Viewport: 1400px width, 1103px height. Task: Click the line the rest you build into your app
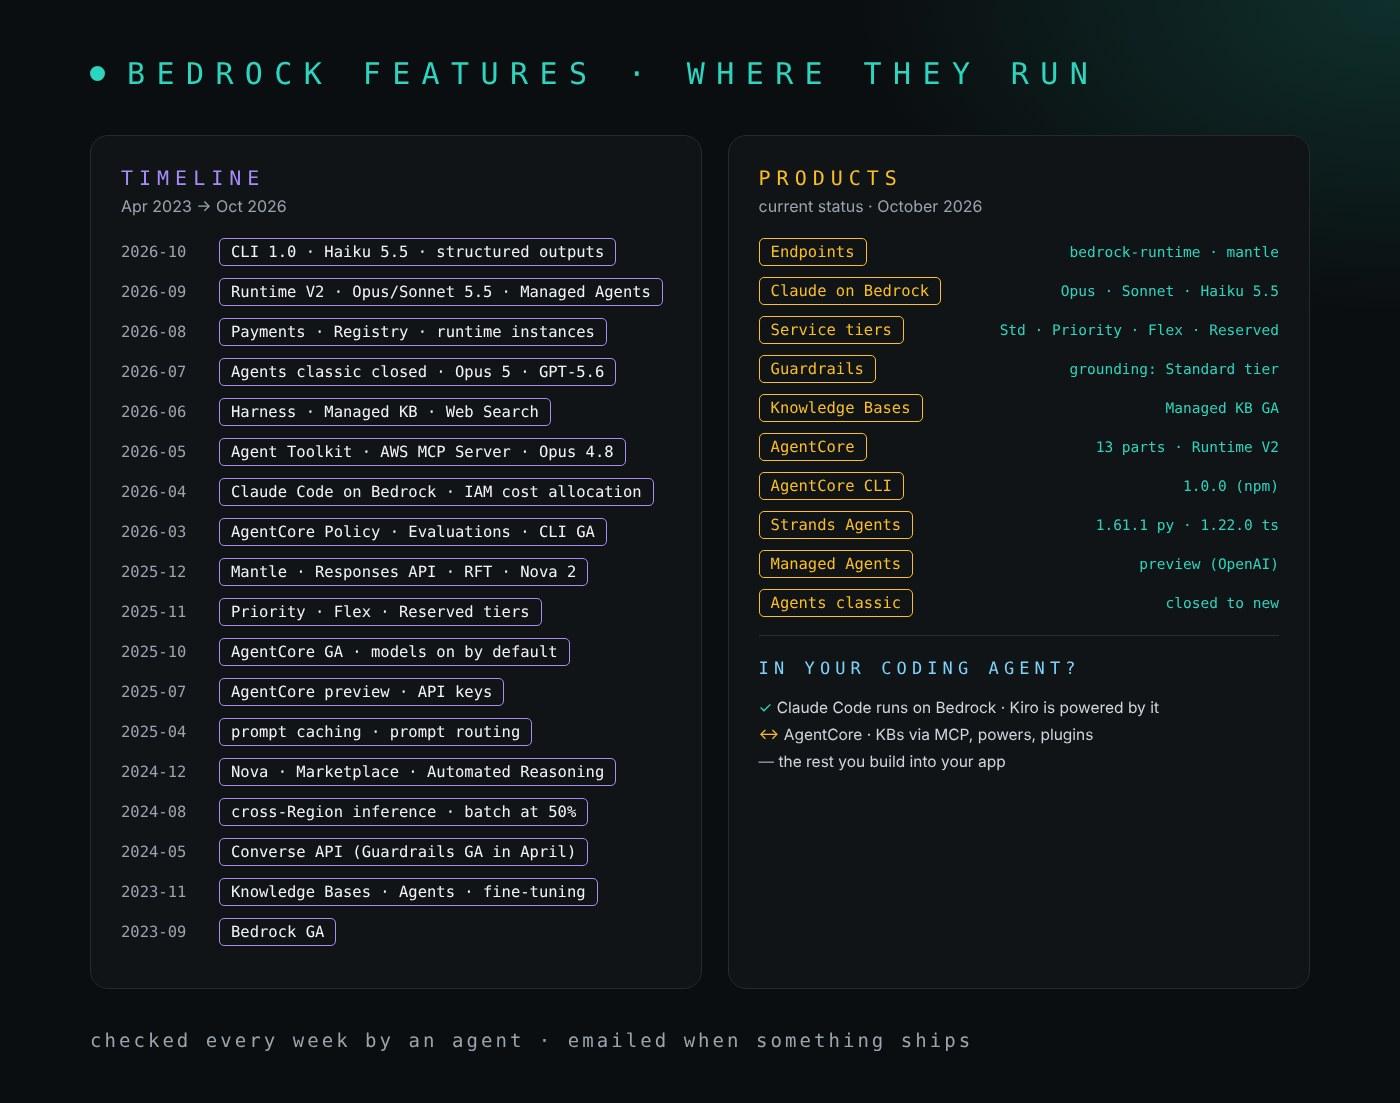click(882, 762)
